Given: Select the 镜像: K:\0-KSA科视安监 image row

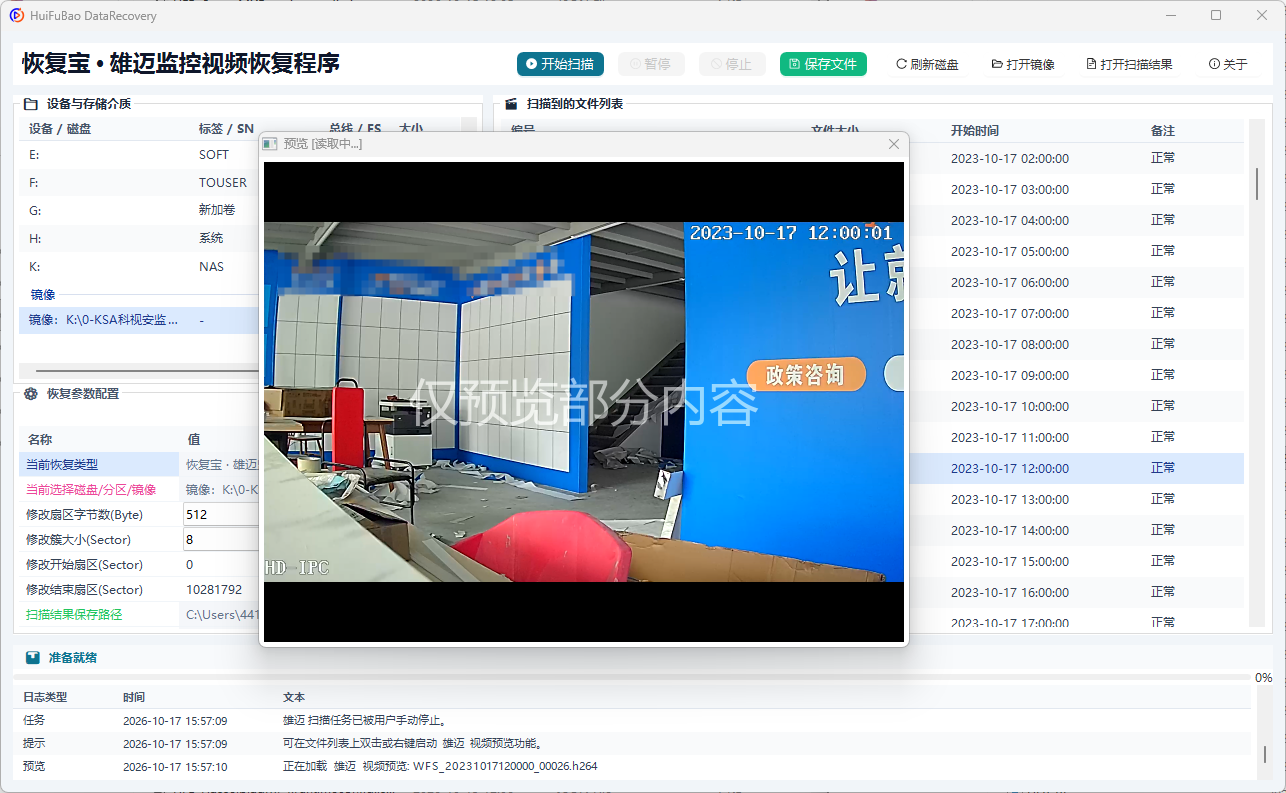Looking at the screenshot, I should point(138,320).
